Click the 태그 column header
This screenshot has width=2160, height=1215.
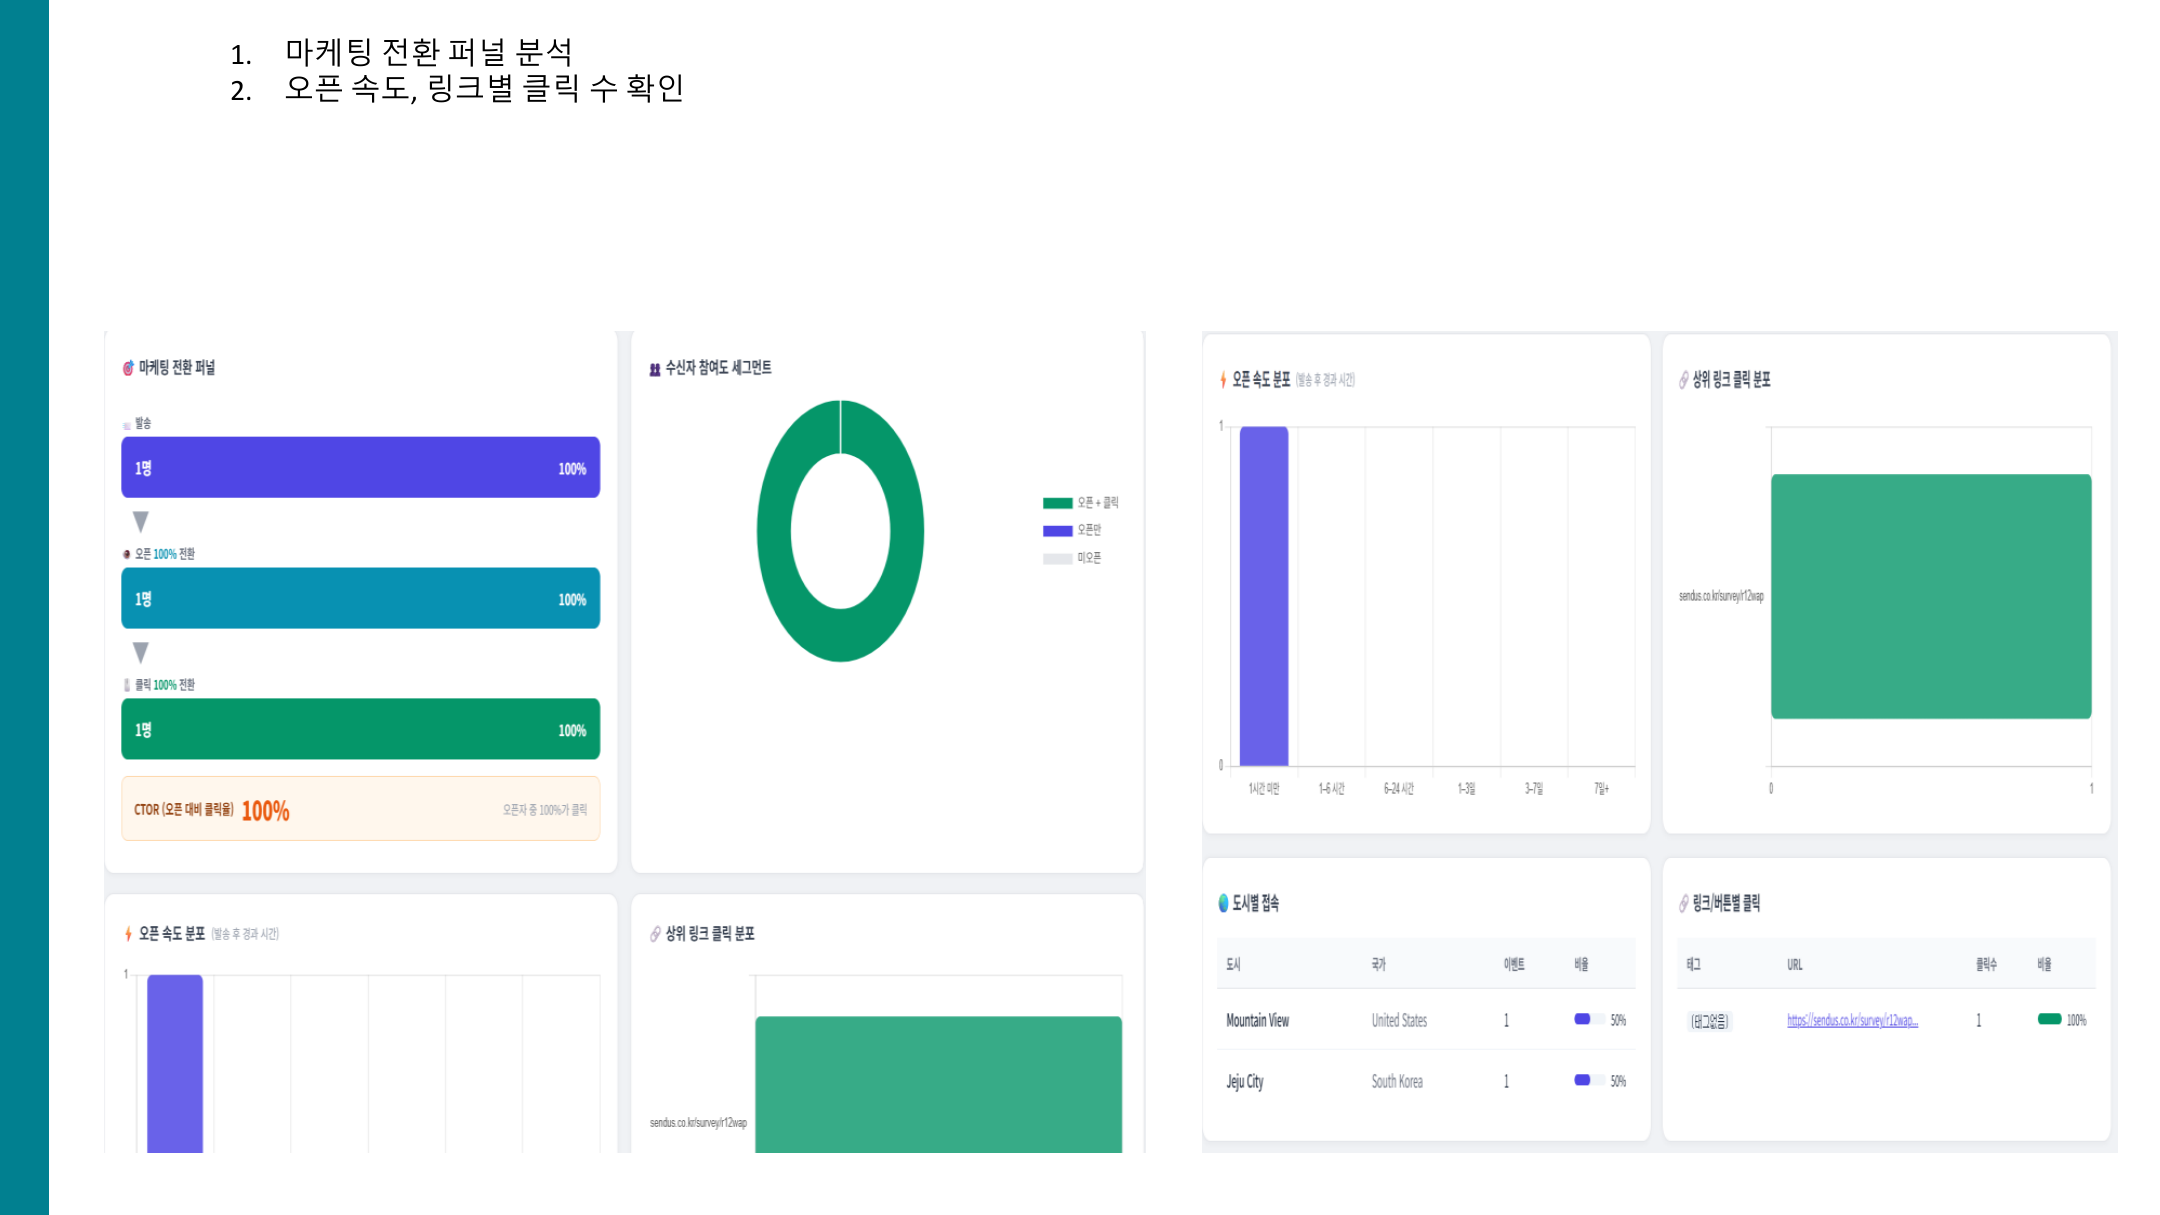coord(1693,964)
